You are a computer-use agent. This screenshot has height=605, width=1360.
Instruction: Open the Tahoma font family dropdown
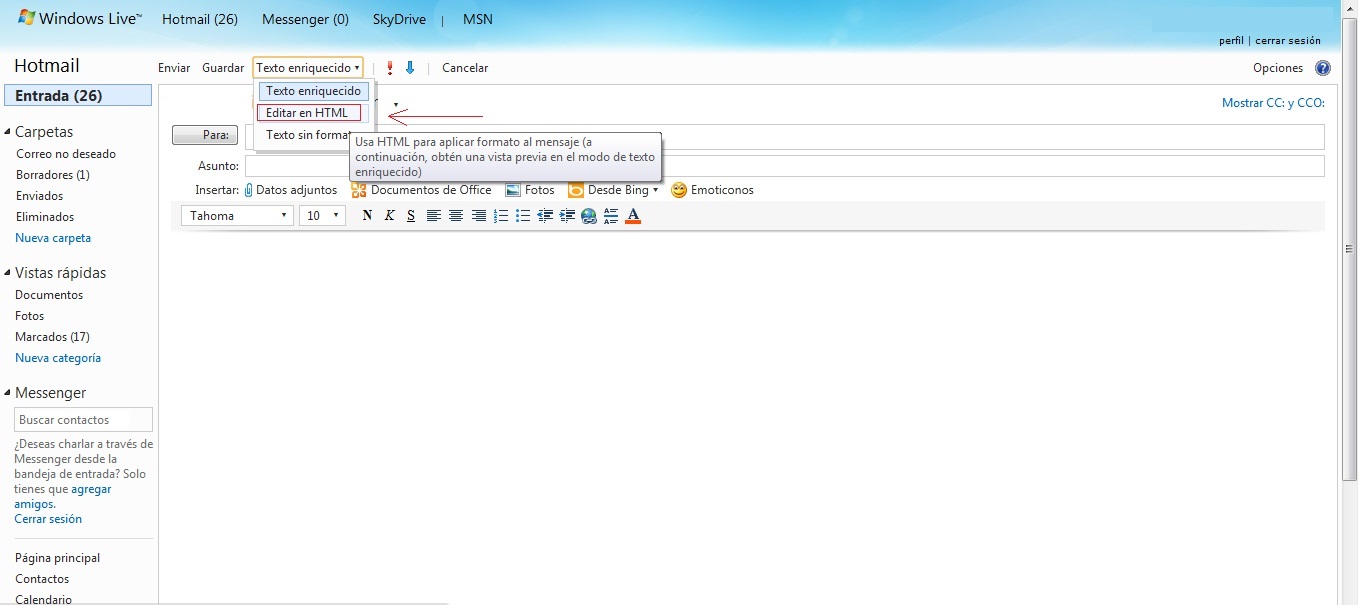238,216
